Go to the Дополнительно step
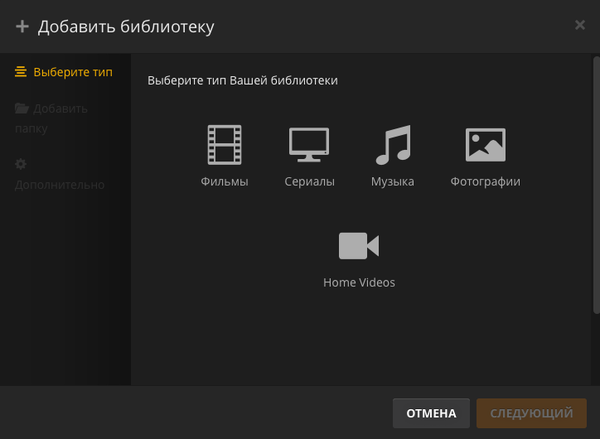Screen dimensions: 600x439 [x=59, y=184]
